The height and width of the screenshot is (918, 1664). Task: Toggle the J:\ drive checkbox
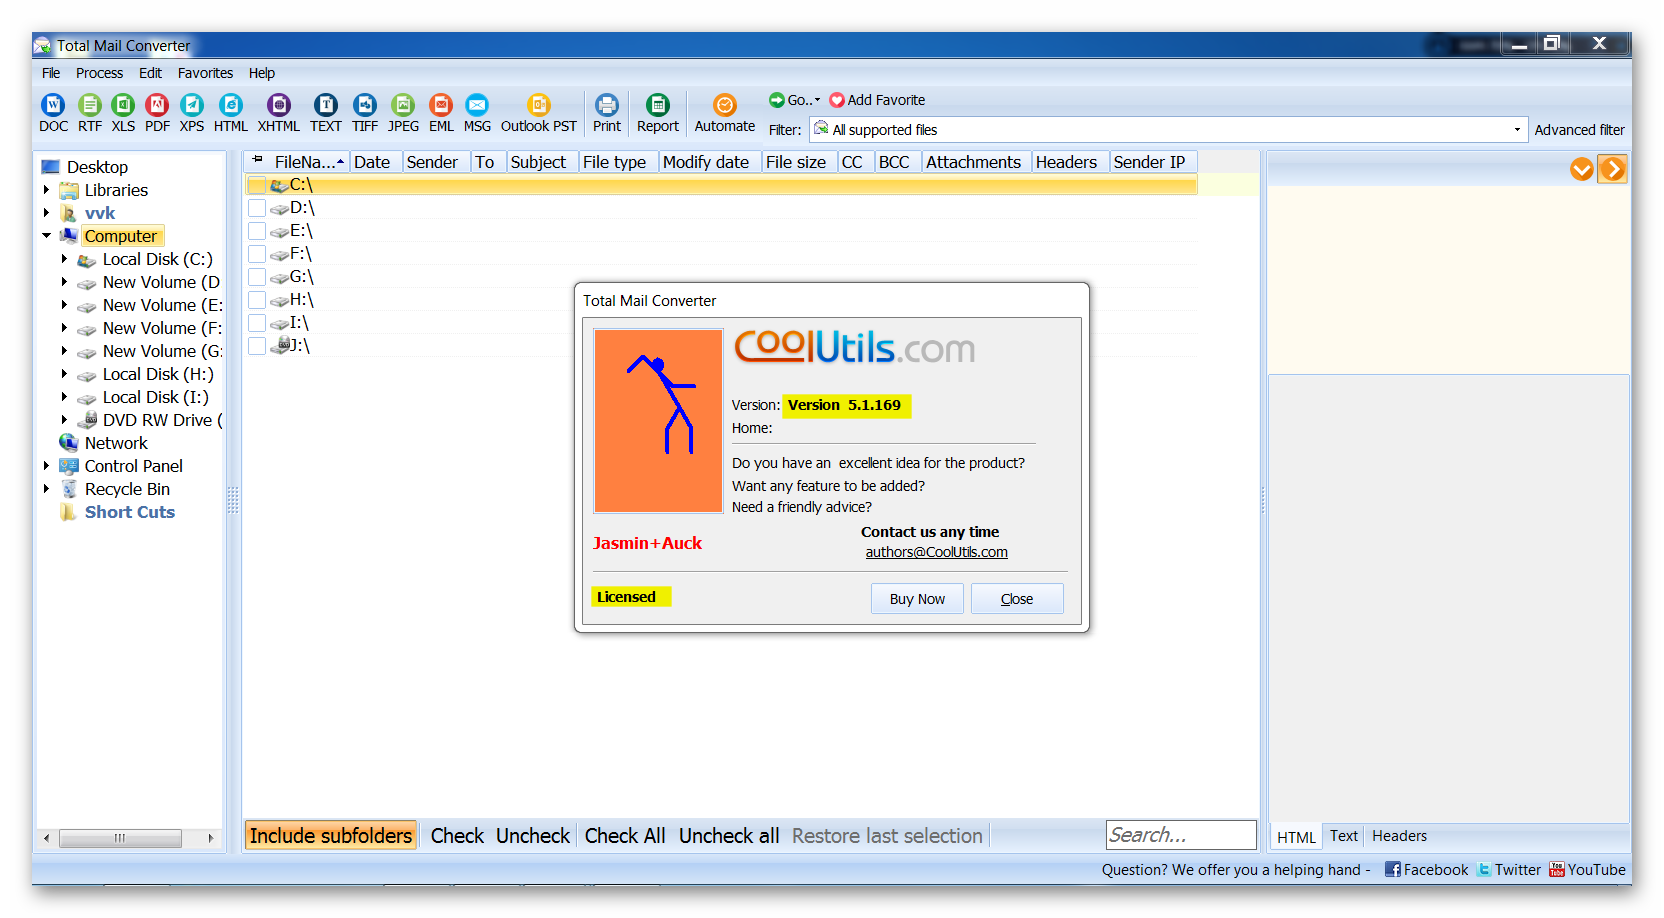[x=257, y=346]
